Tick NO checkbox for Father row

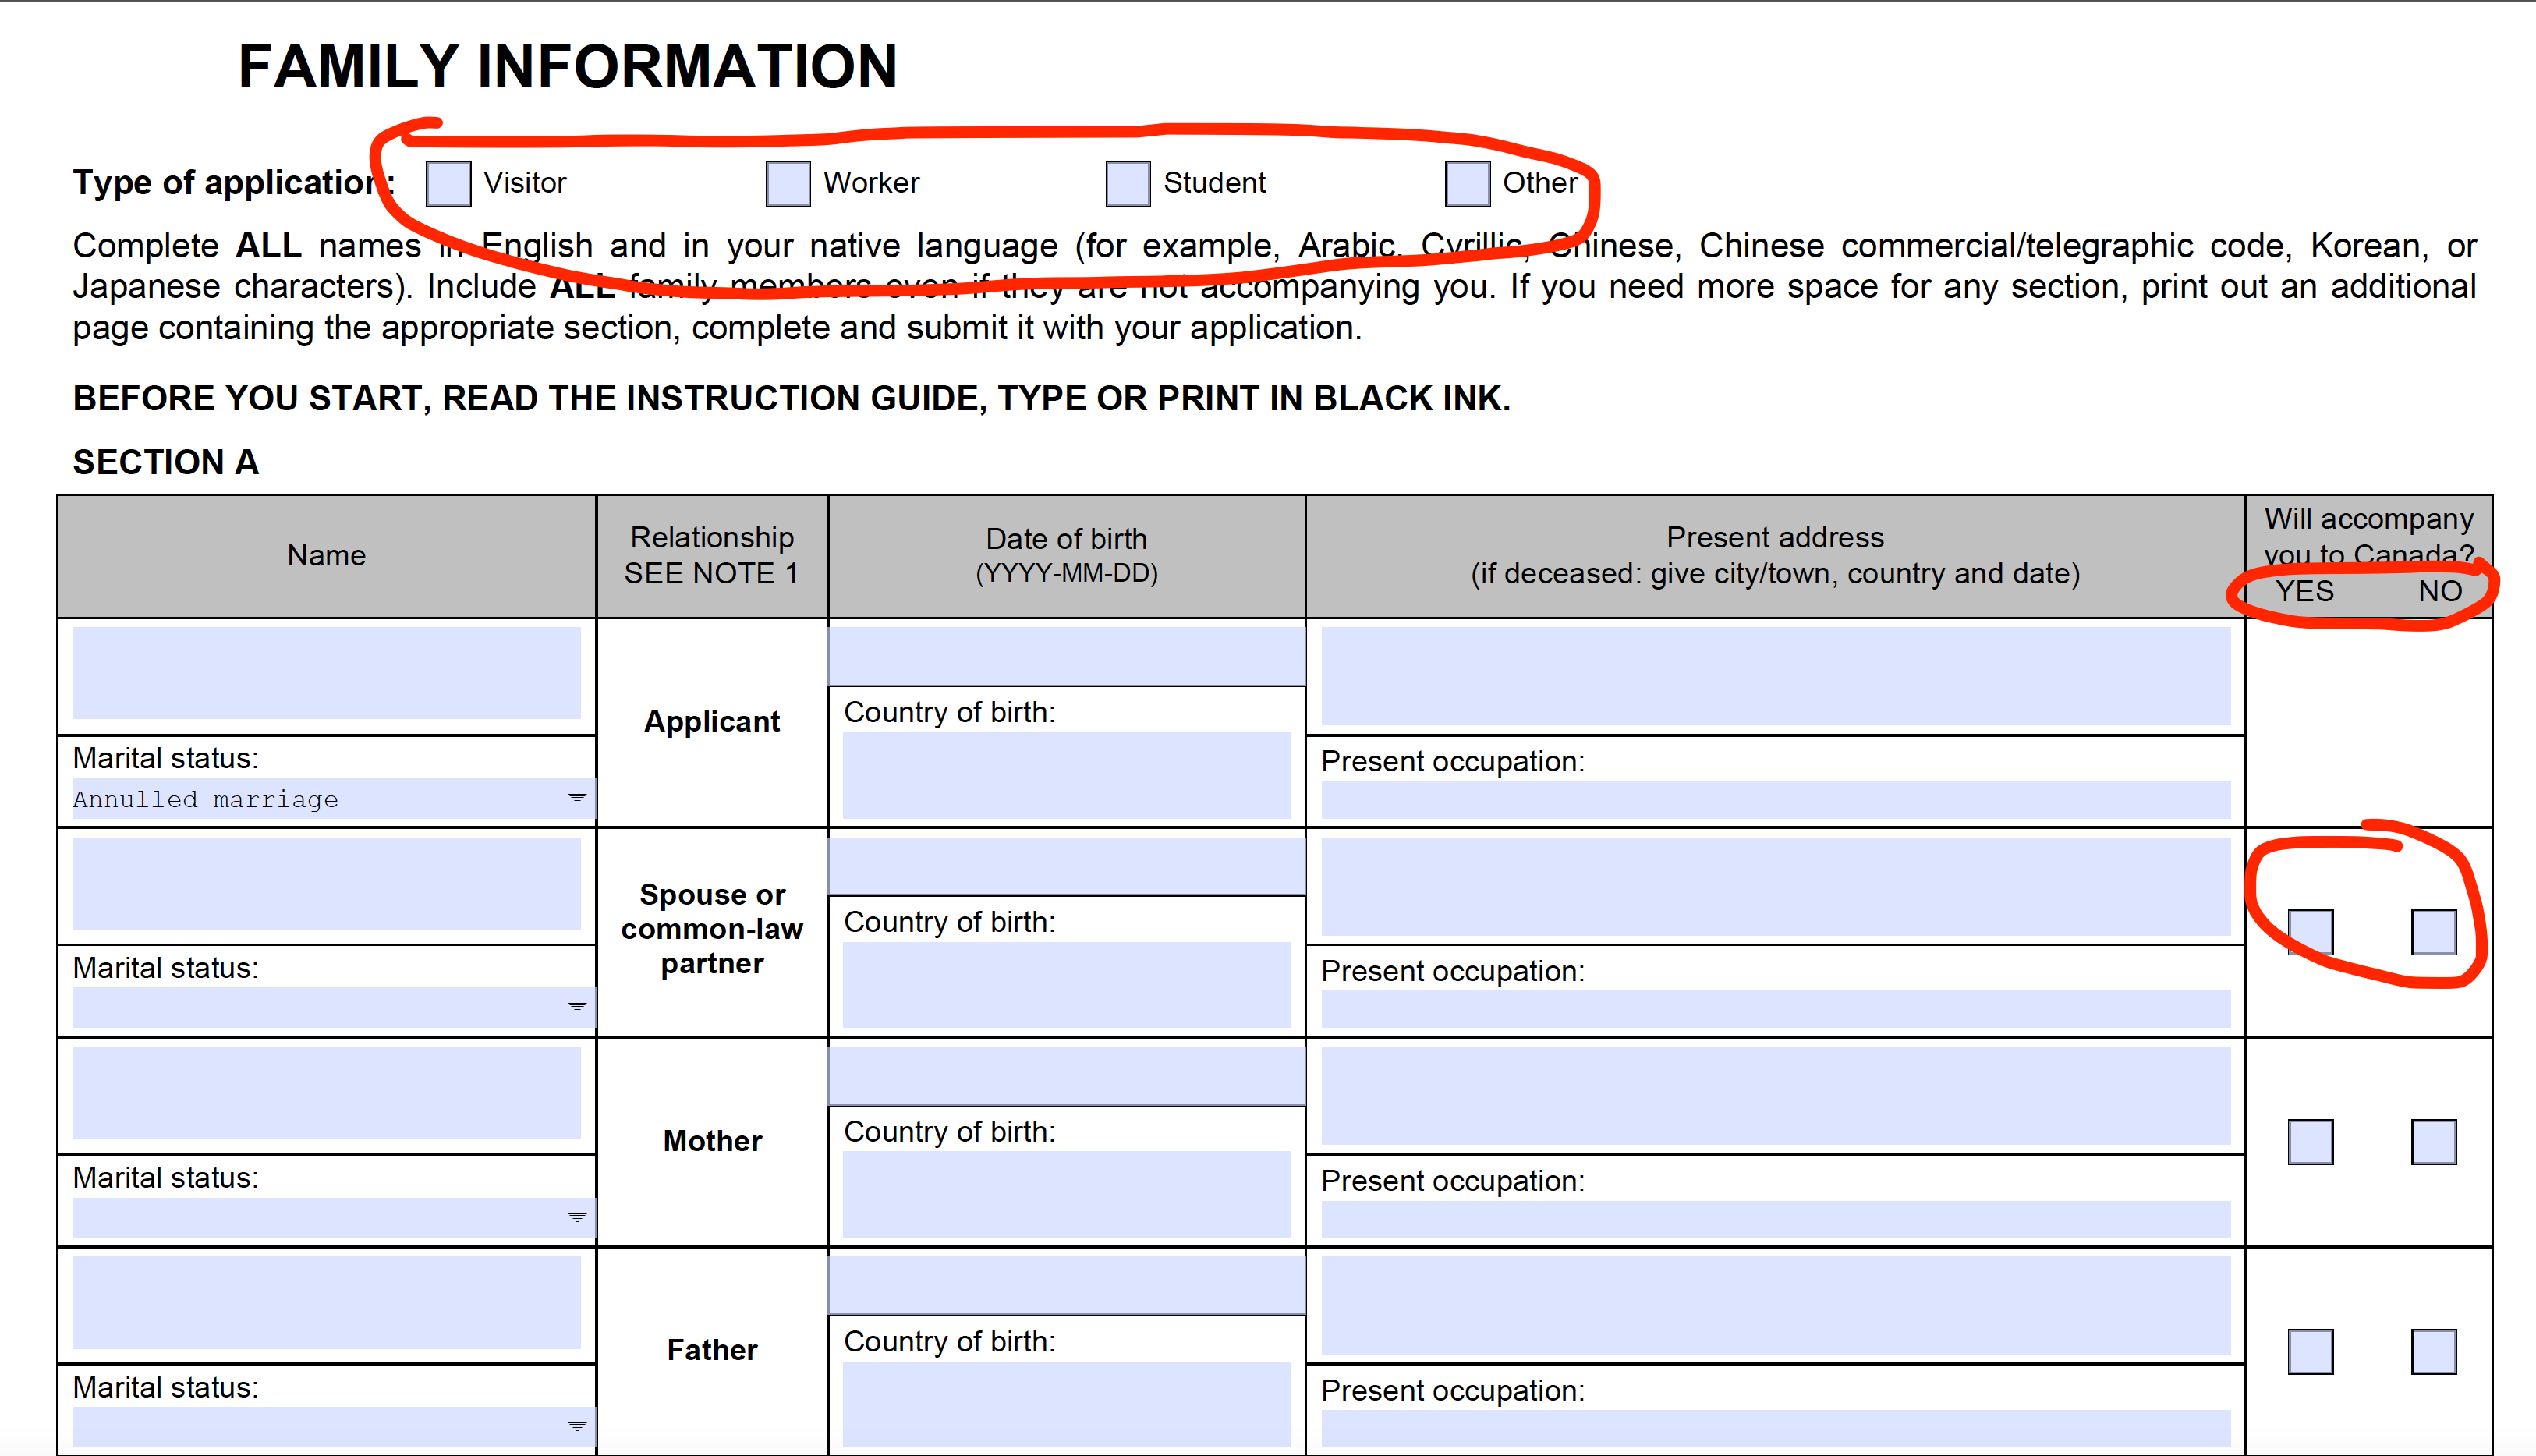click(2433, 1352)
